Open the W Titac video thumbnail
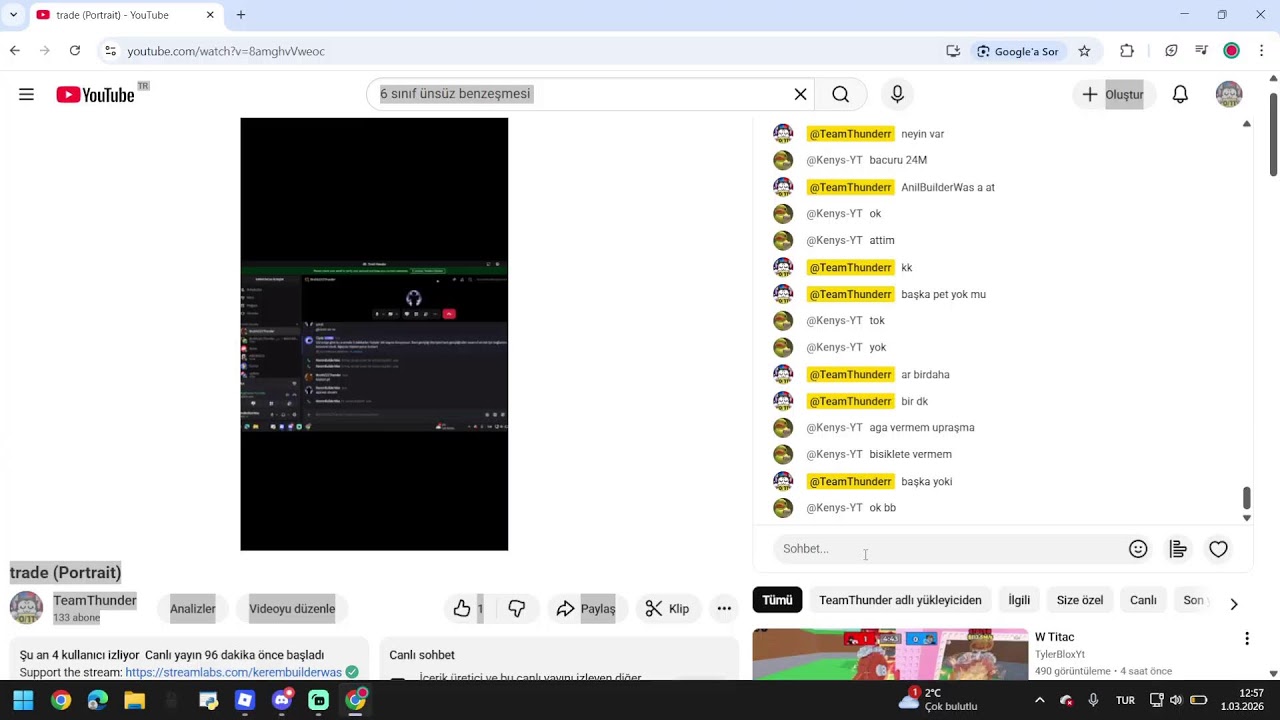The width and height of the screenshot is (1280, 720). tap(890, 654)
